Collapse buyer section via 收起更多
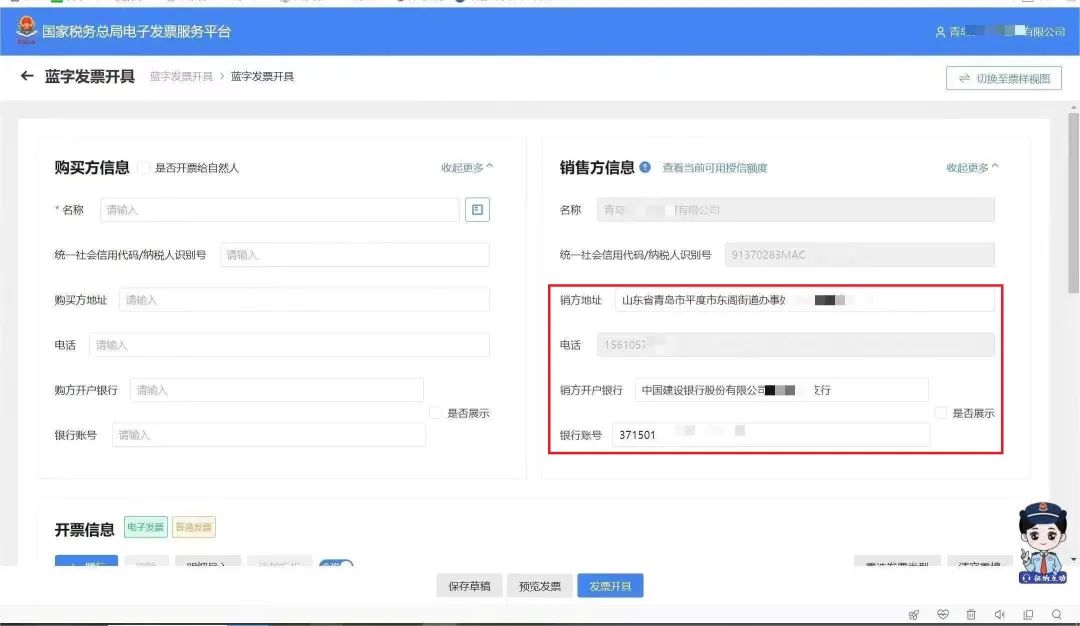The height and width of the screenshot is (626, 1080). [467, 167]
